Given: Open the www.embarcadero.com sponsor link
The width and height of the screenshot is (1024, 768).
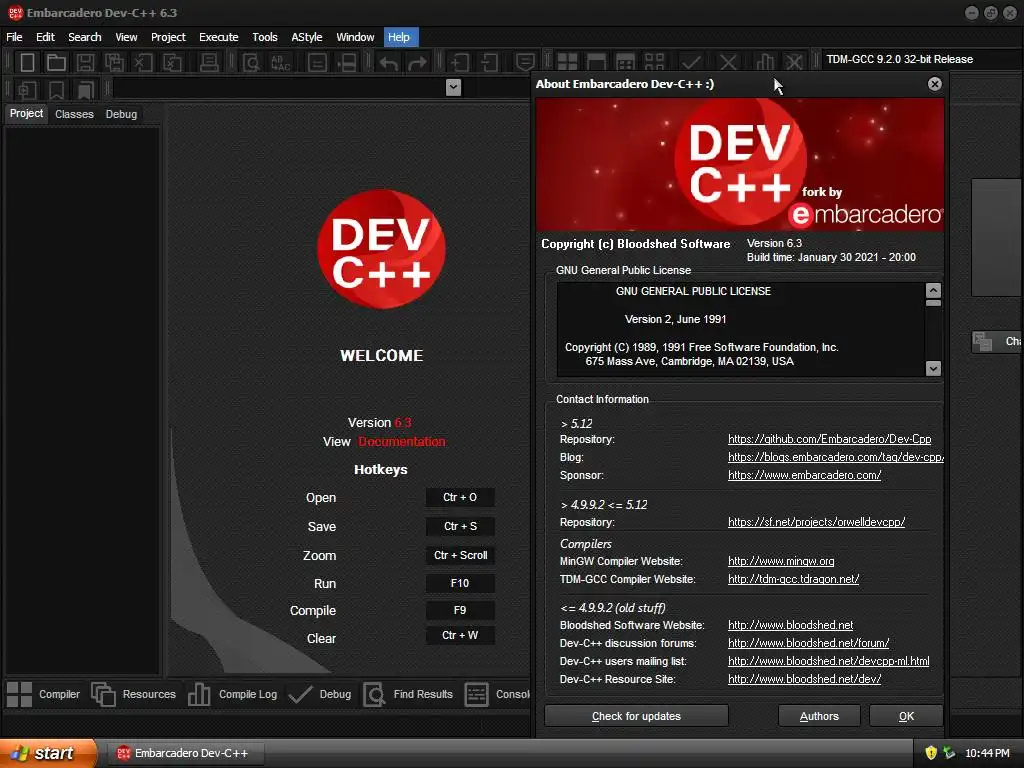Looking at the screenshot, I should pyautogui.click(x=805, y=475).
